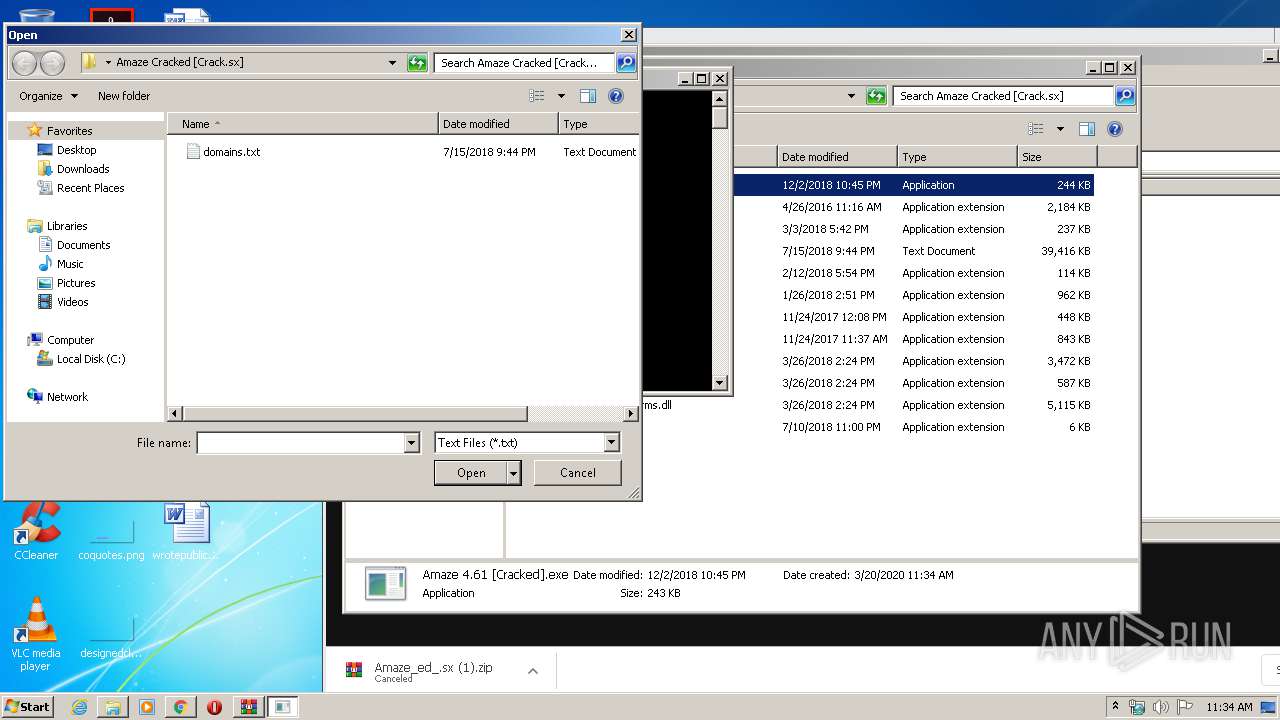
Task: Click the Open dialog search box
Action: point(524,63)
